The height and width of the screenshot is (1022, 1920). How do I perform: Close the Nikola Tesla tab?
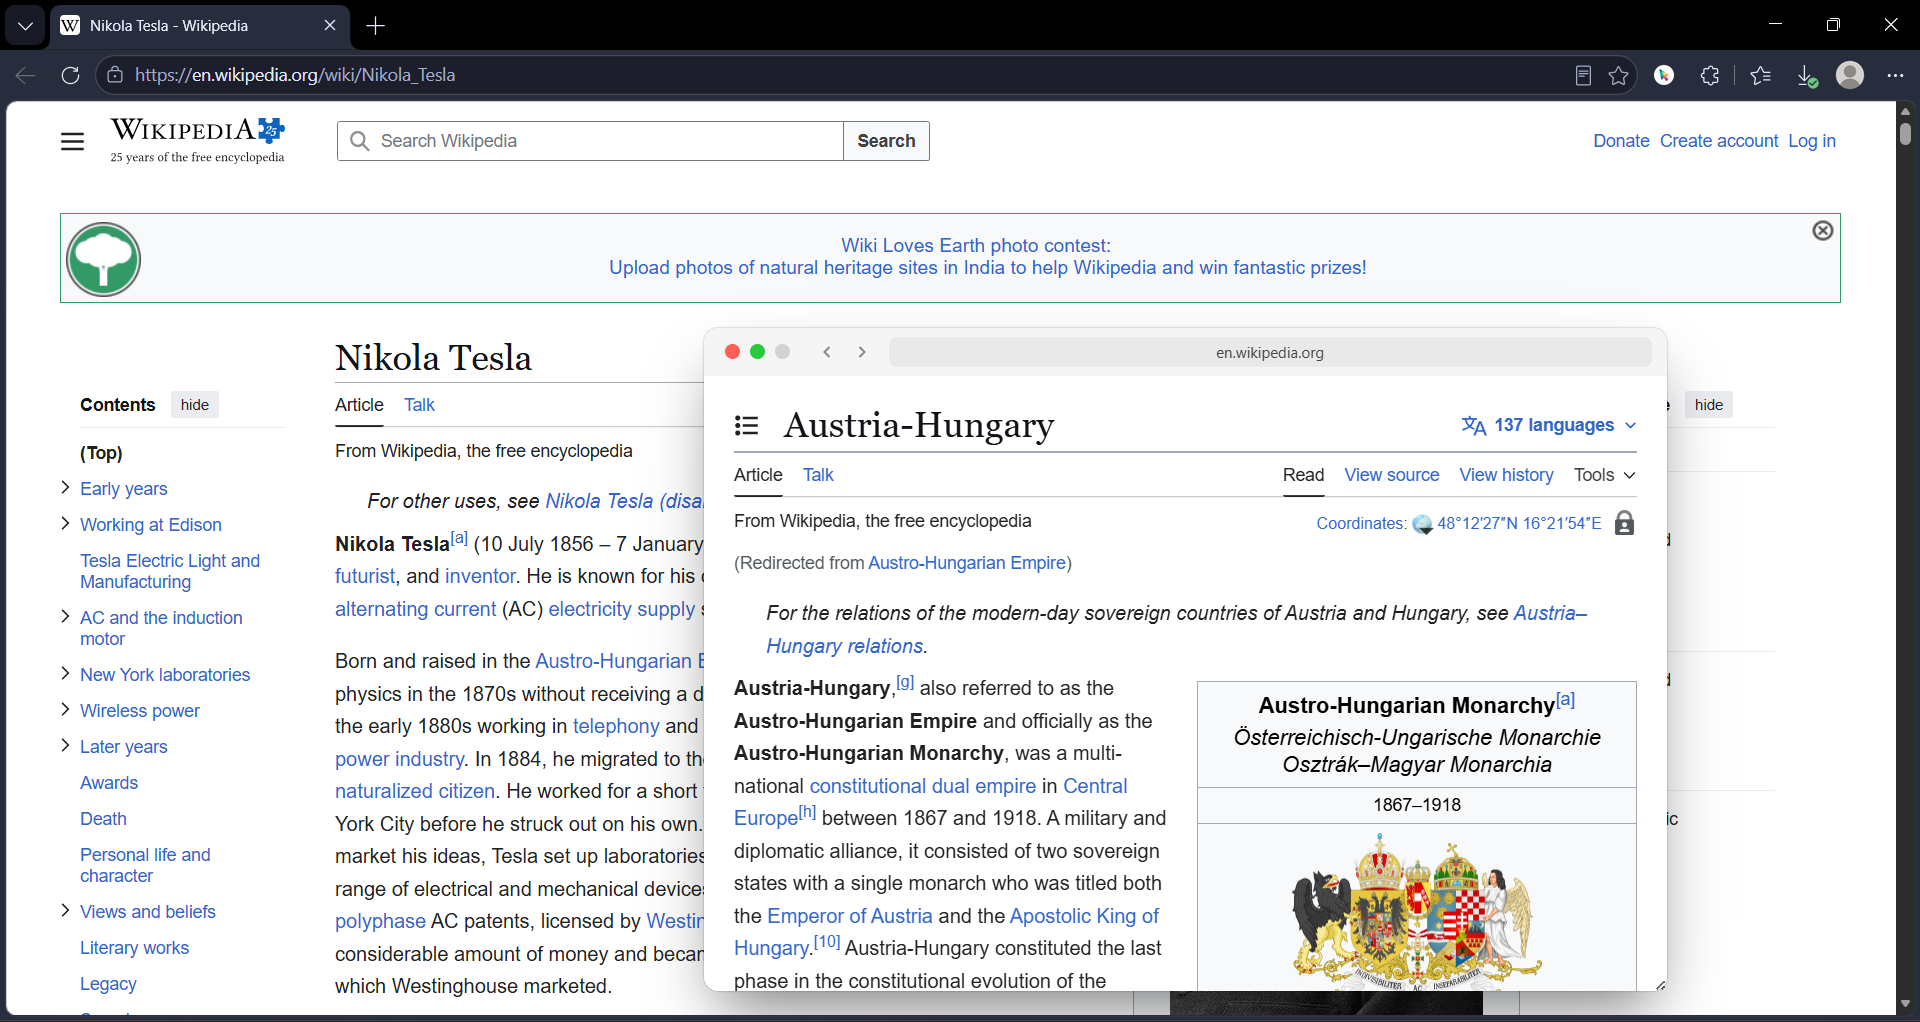tap(330, 26)
